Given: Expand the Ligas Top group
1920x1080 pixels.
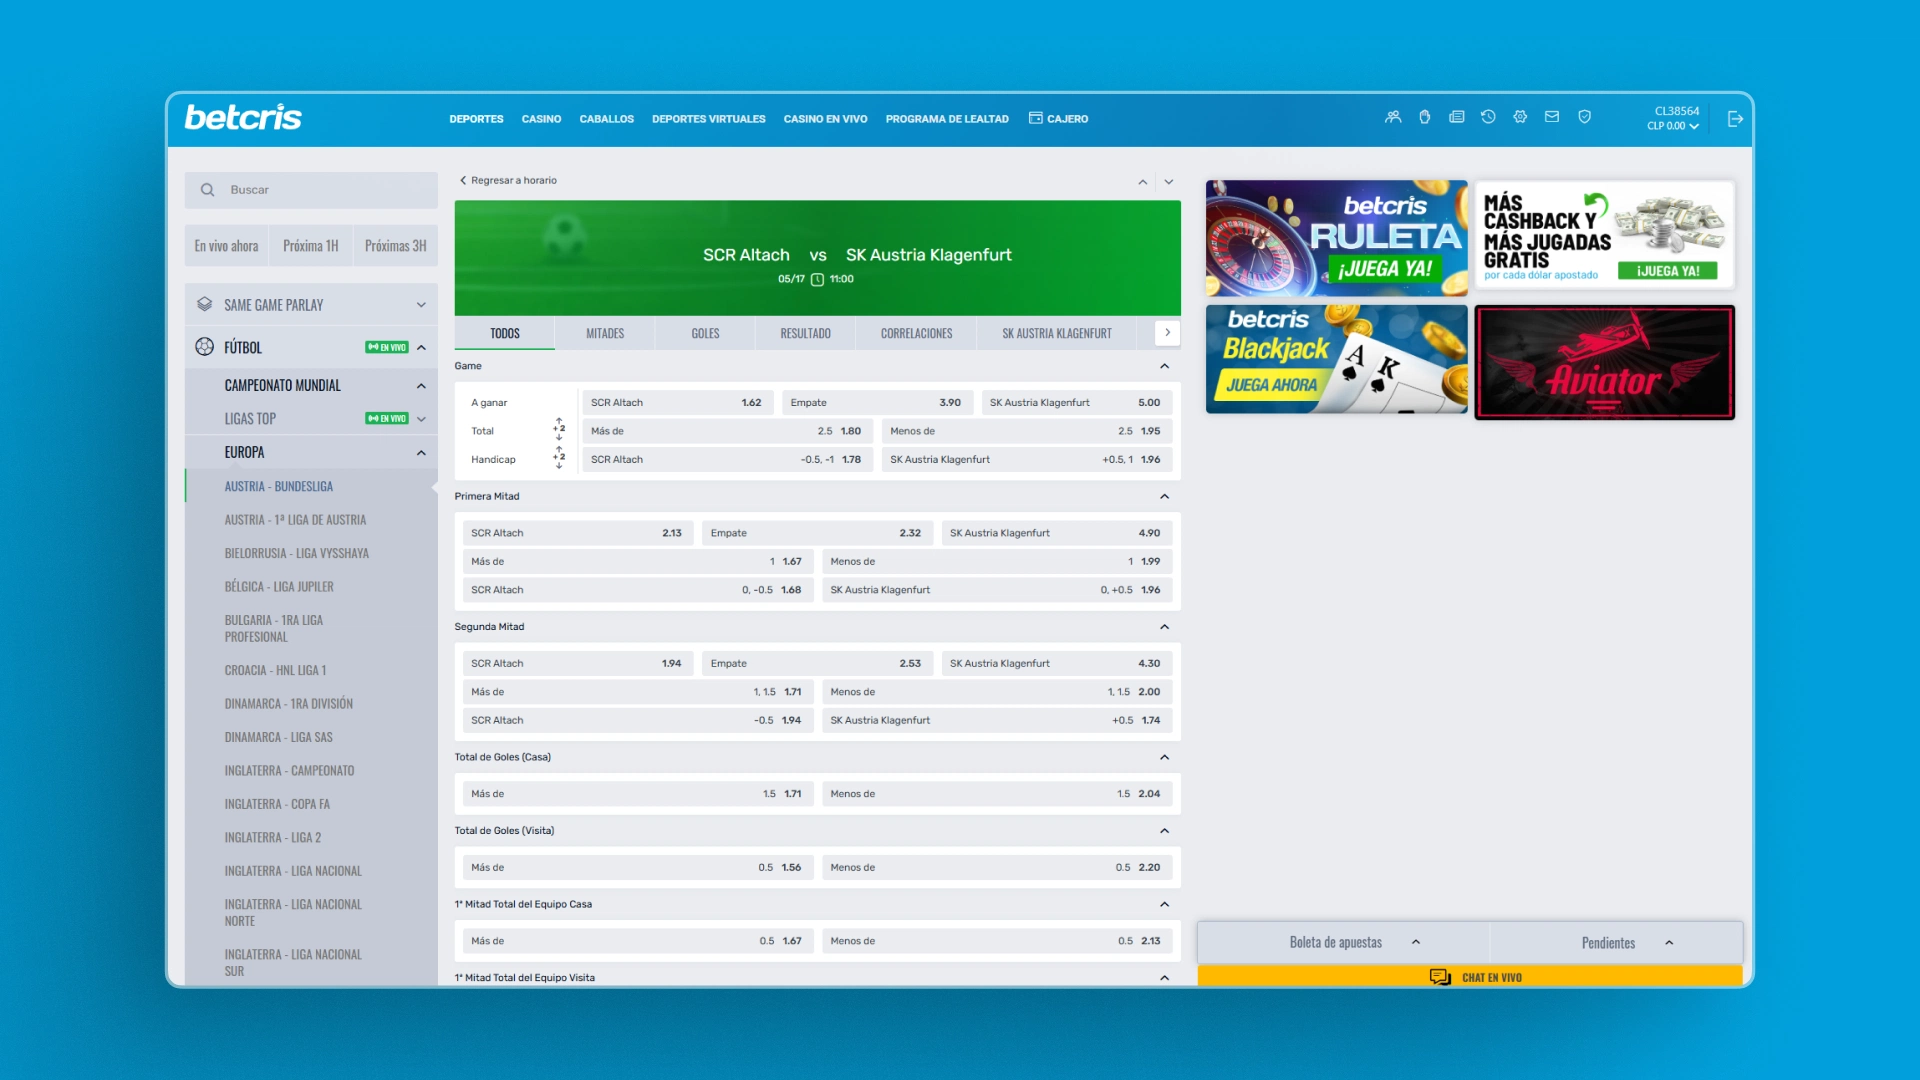Looking at the screenshot, I should [421, 419].
